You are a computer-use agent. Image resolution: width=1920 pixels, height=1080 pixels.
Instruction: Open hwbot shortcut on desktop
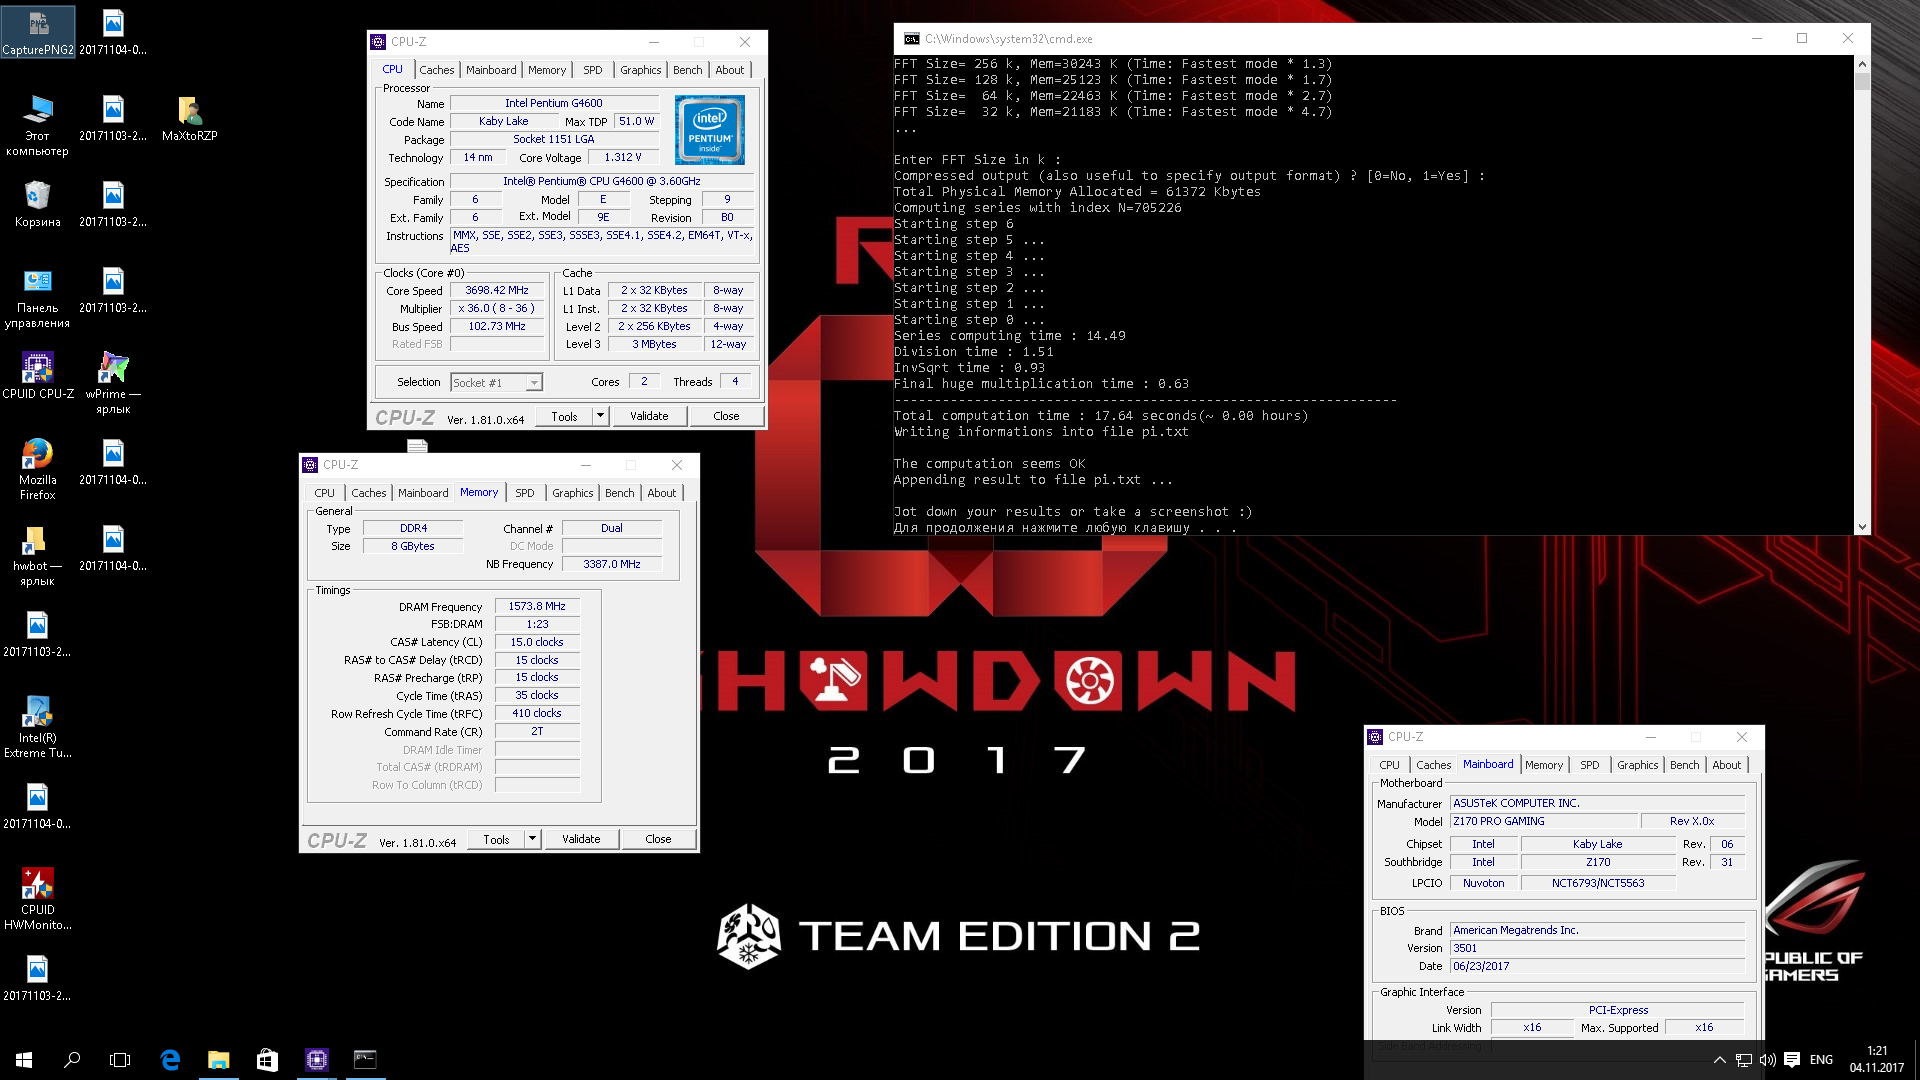tap(37, 555)
